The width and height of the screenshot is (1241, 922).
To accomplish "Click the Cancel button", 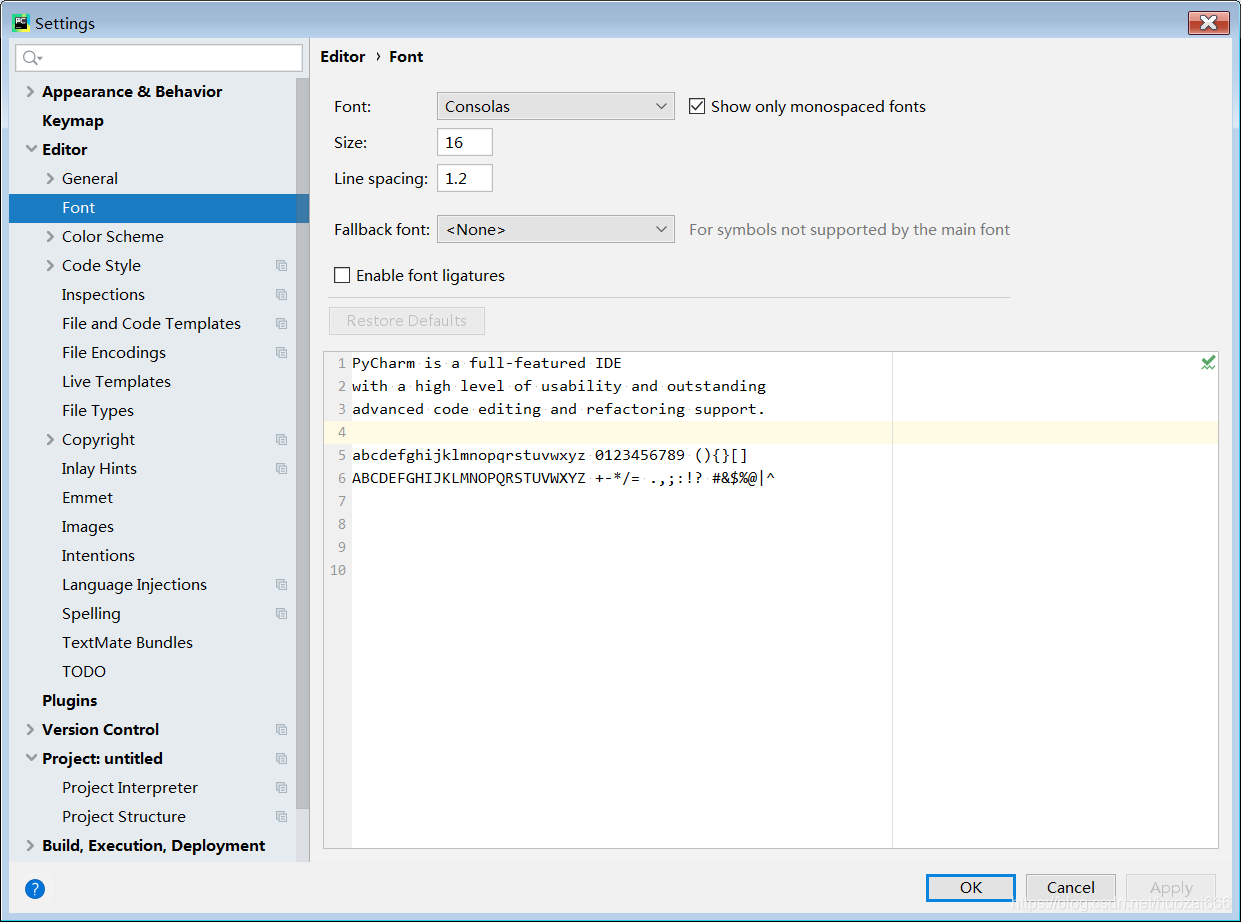I will (1071, 888).
